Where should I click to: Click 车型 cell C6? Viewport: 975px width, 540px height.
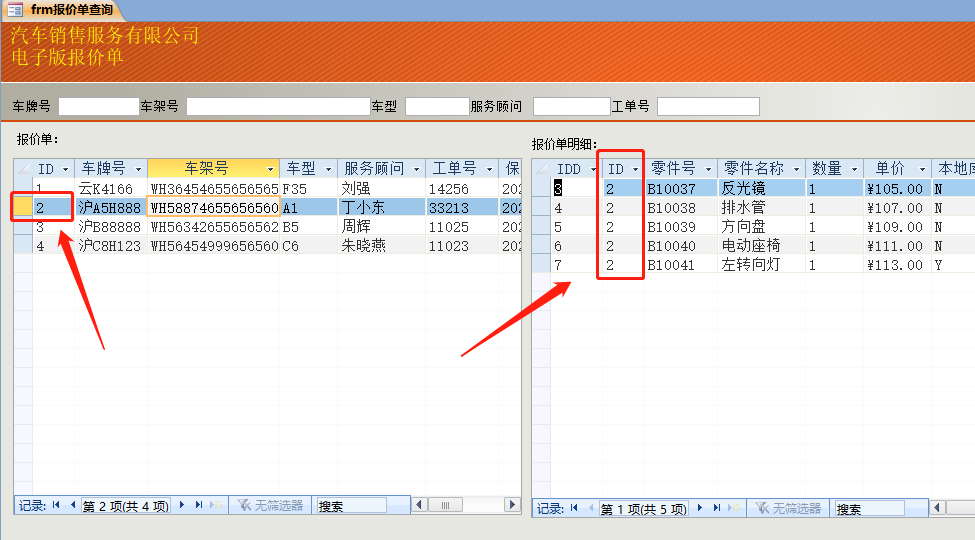(308, 246)
